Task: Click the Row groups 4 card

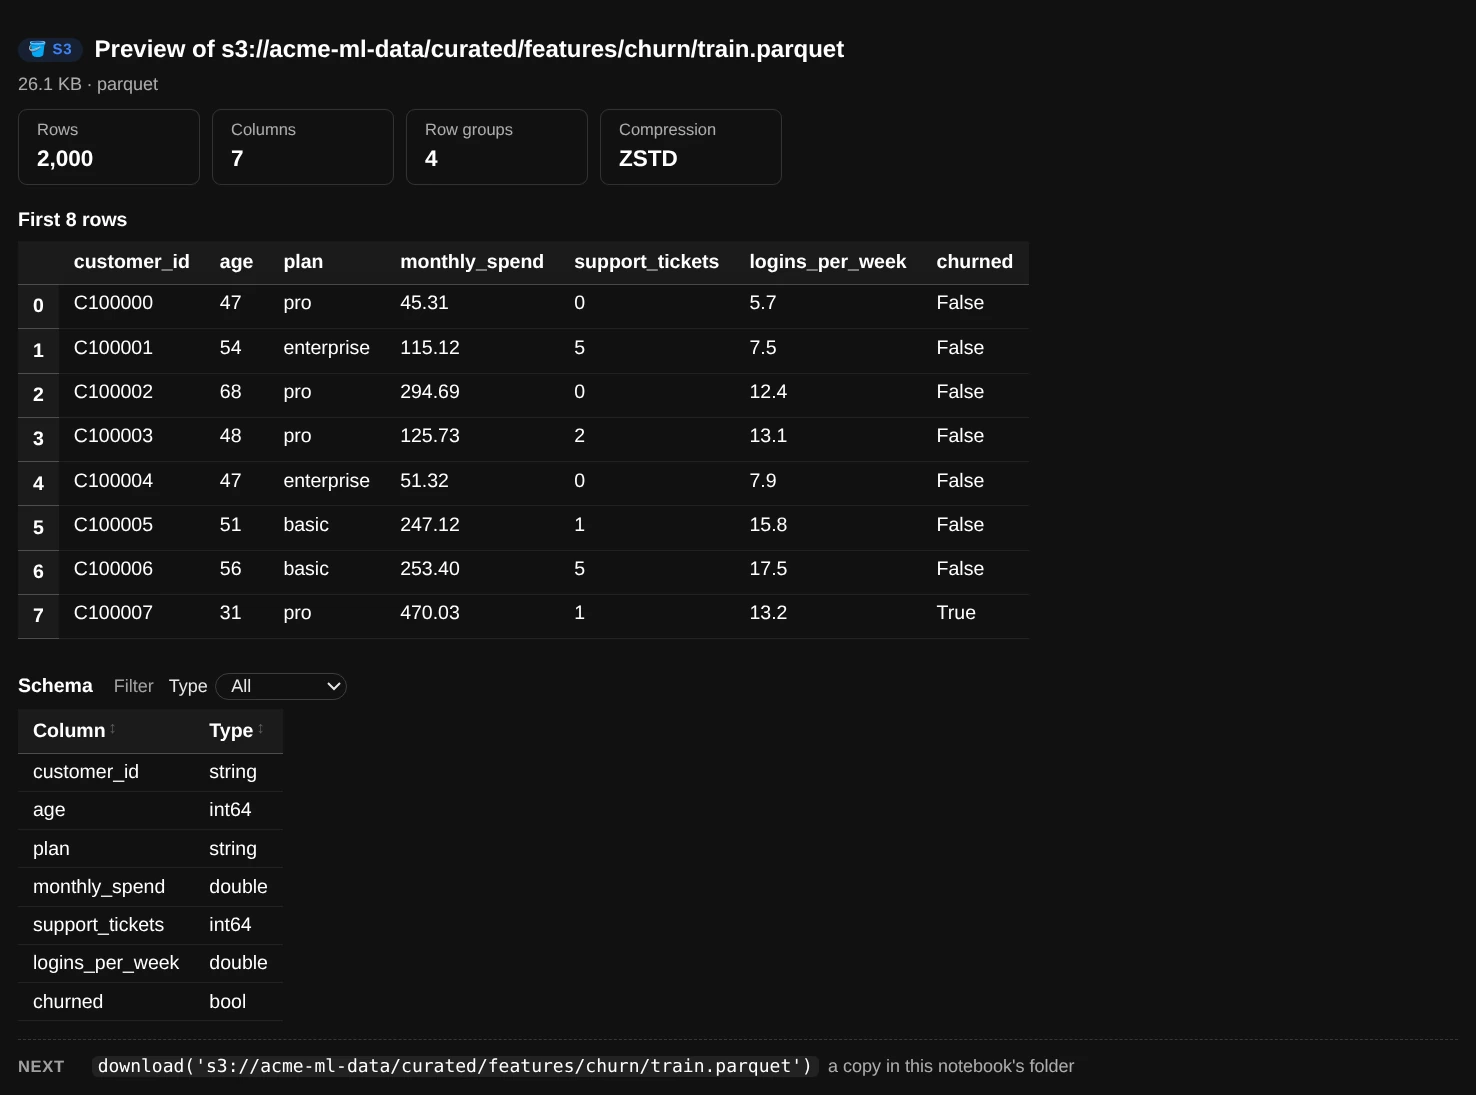Action: coord(497,147)
